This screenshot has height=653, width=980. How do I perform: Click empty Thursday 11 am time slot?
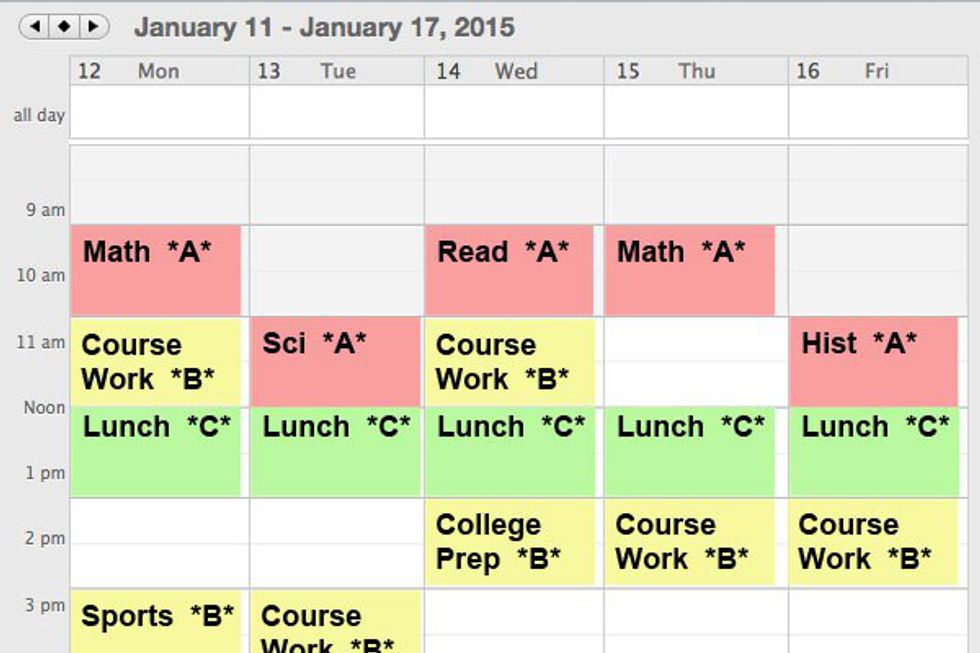[695, 362]
